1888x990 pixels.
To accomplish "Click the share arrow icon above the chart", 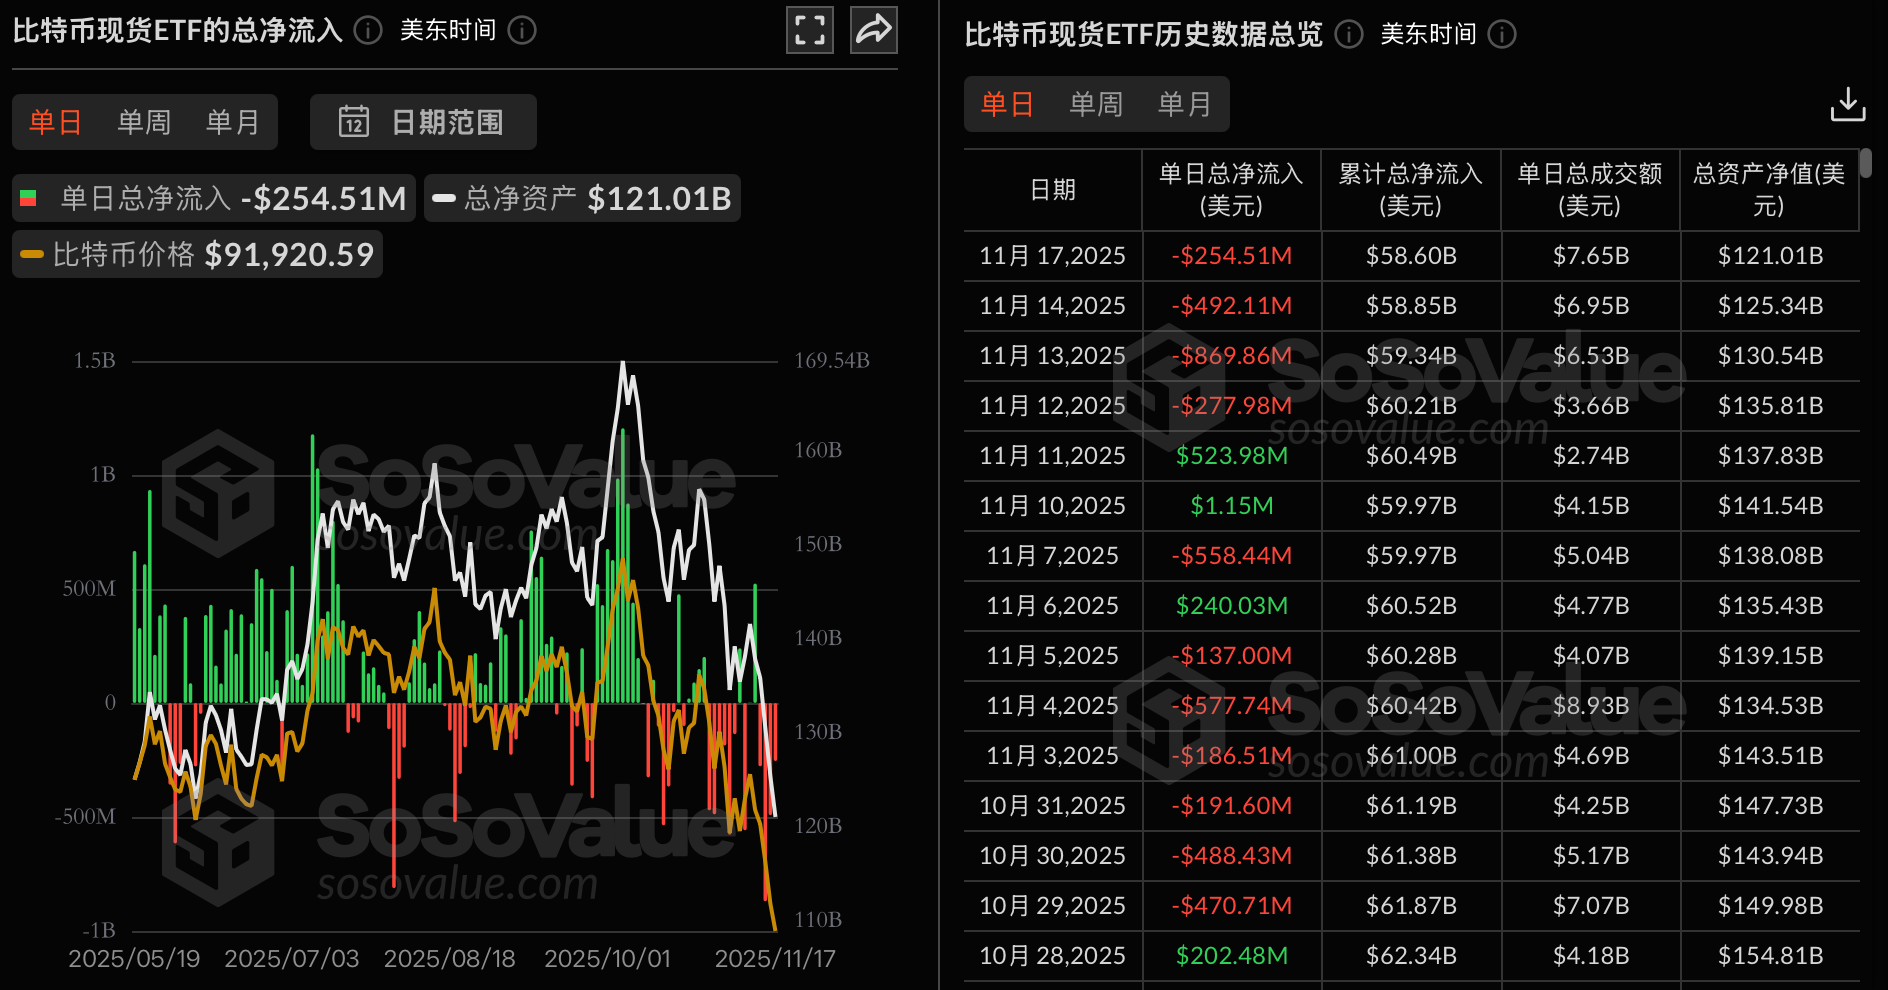I will [873, 30].
